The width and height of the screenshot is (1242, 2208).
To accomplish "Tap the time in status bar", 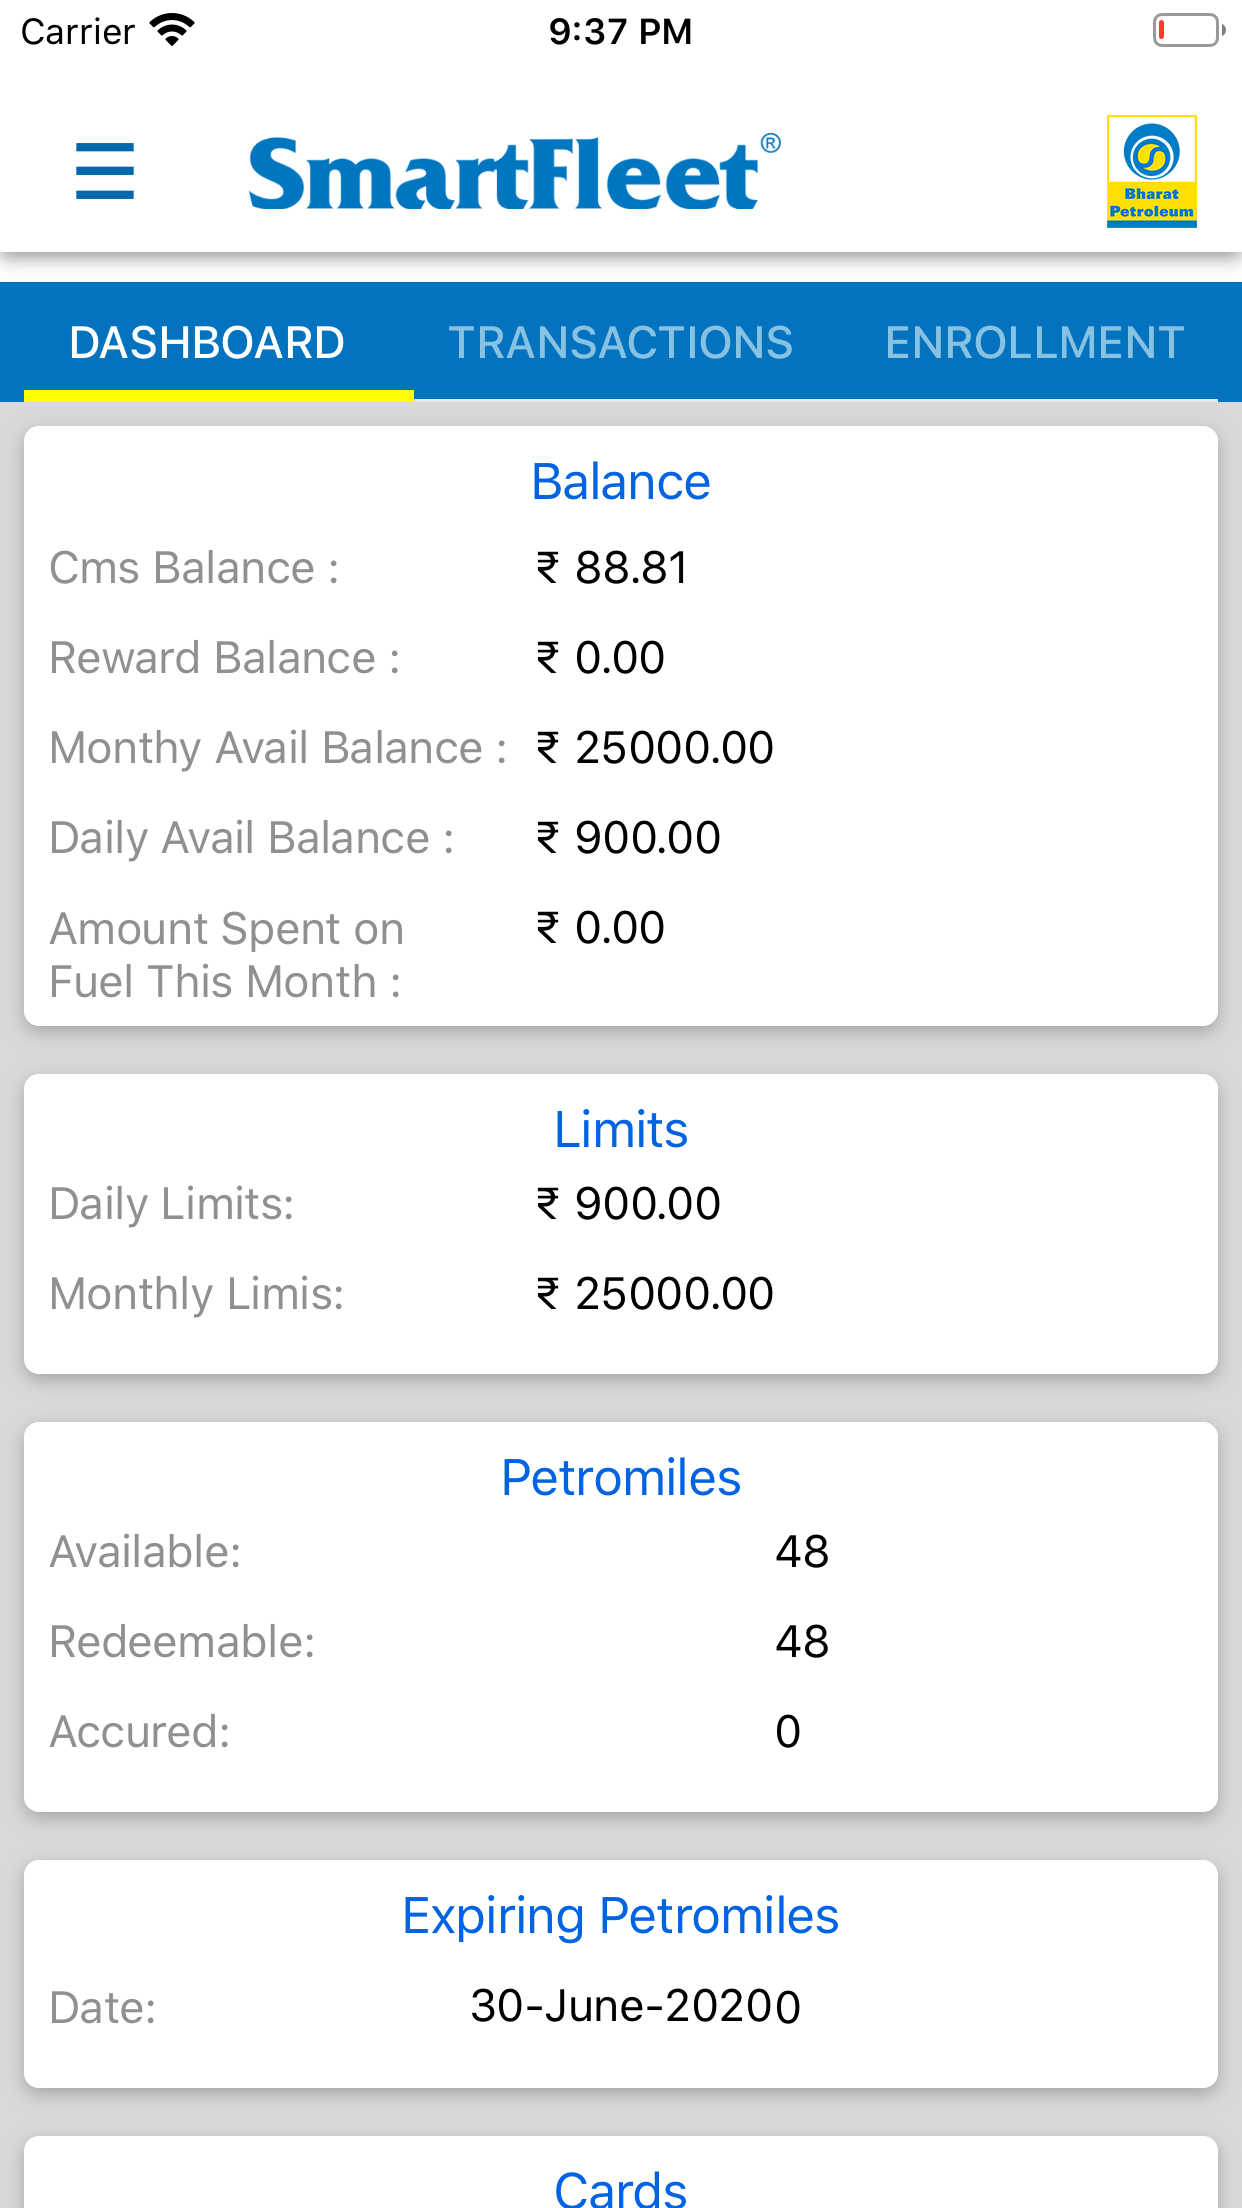I will (x=620, y=31).
